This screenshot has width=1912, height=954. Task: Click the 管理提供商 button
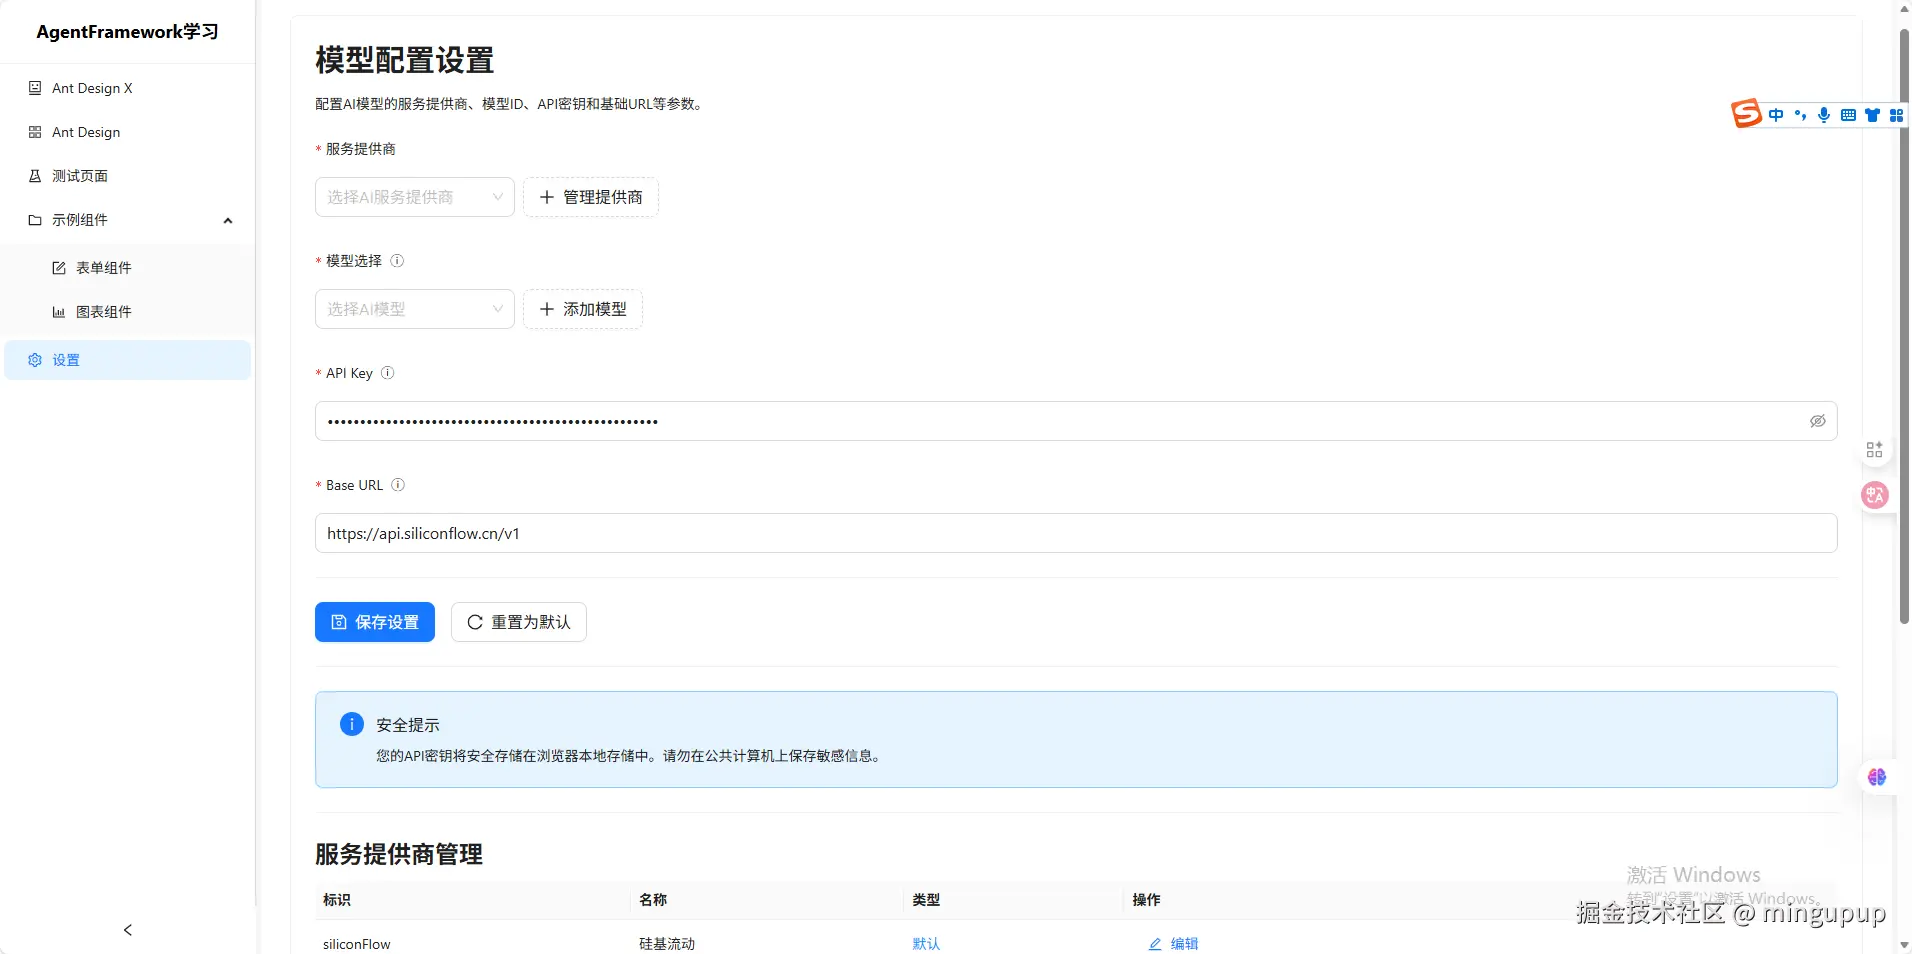click(x=590, y=197)
